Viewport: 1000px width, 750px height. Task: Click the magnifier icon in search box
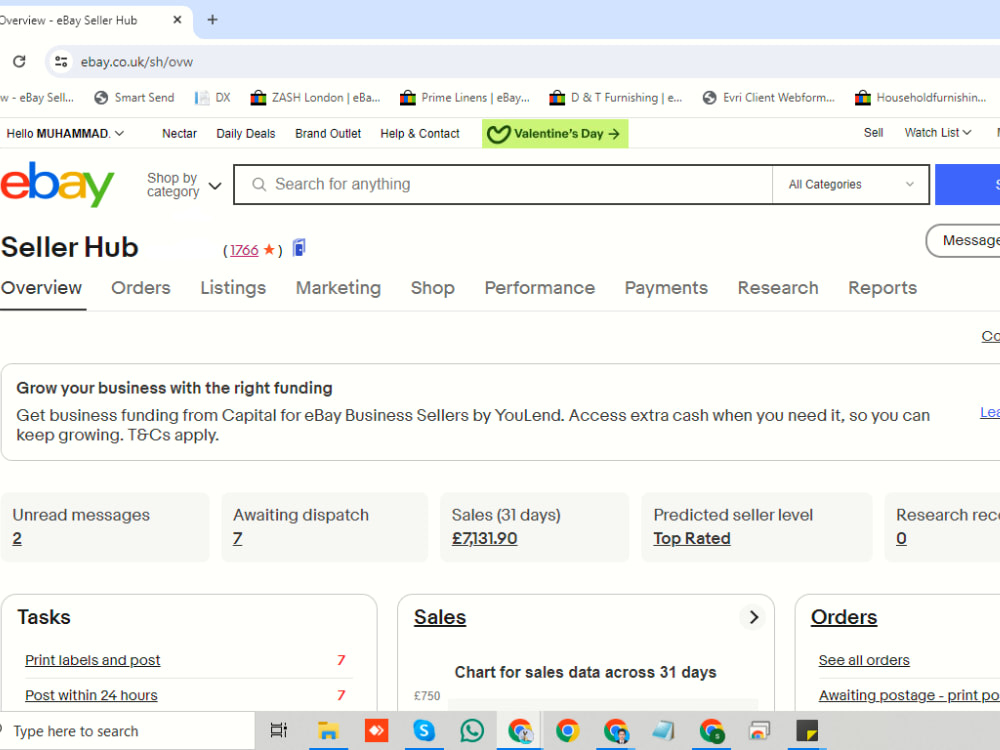pos(259,184)
